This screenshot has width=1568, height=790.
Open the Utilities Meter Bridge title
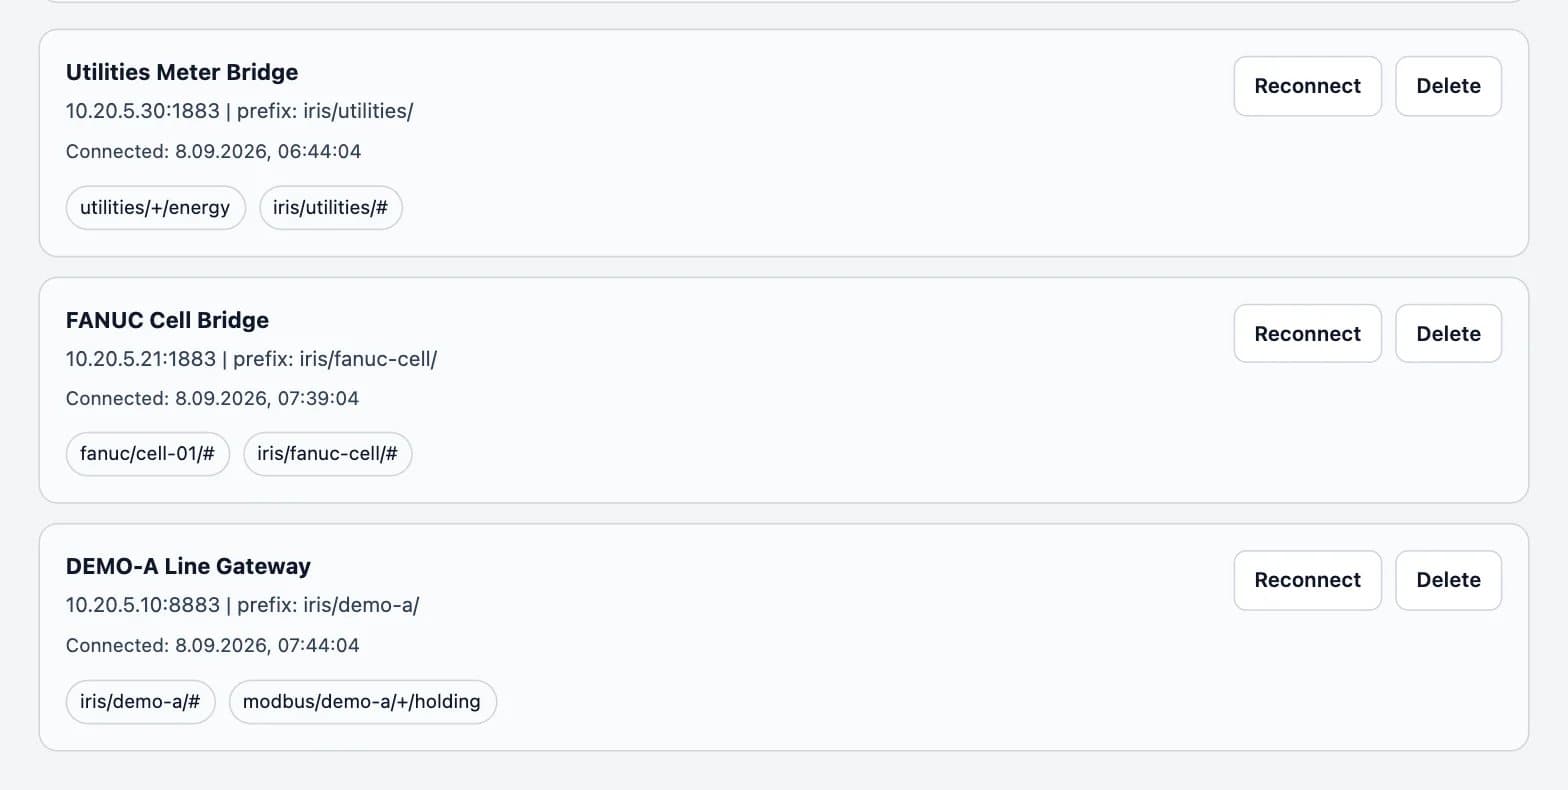pos(182,72)
